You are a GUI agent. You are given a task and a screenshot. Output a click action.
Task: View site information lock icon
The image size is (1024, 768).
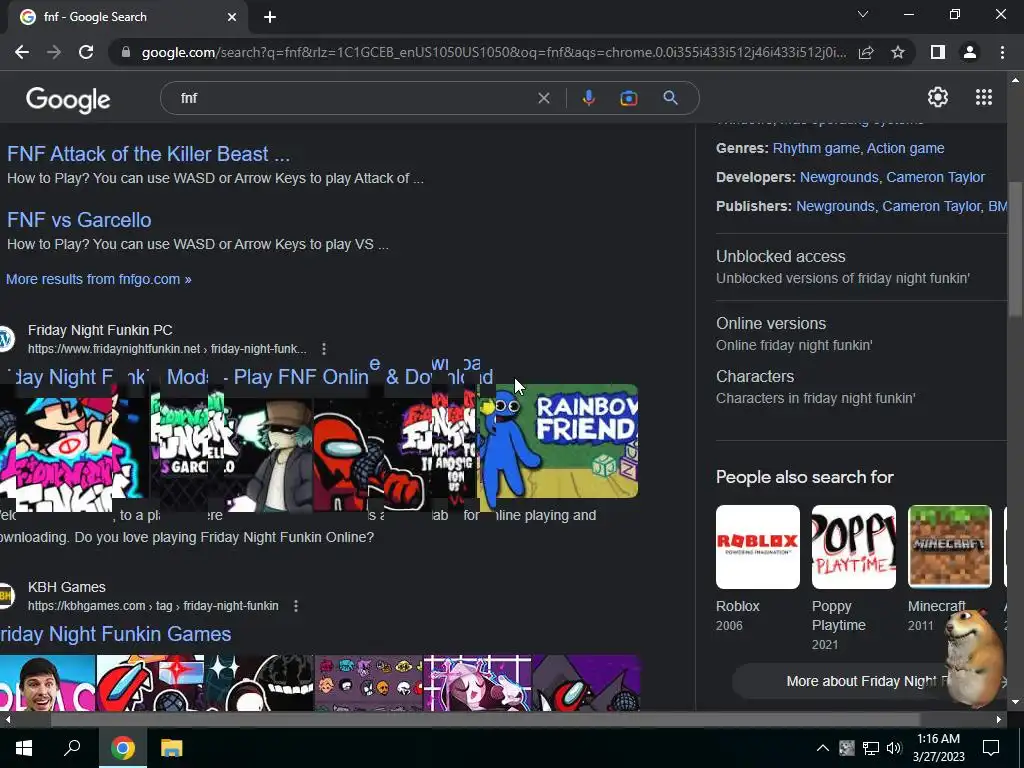point(126,52)
